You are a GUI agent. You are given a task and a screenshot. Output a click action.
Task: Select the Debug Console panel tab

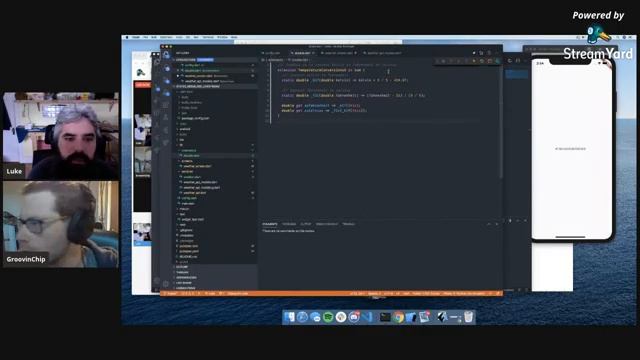pyautogui.click(x=327, y=224)
